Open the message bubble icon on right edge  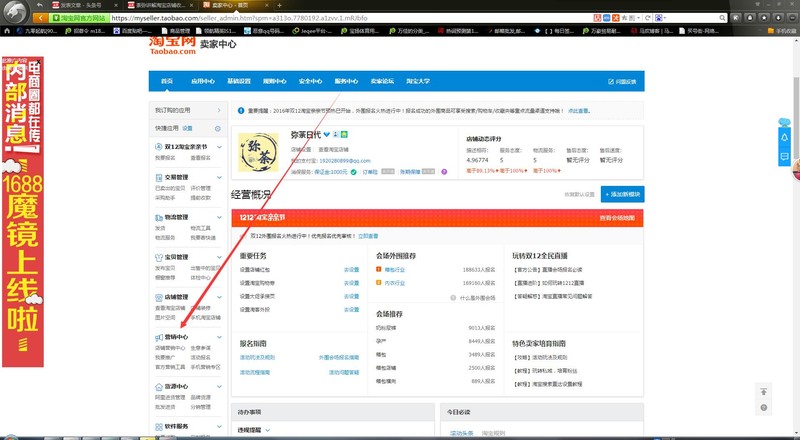pyautogui.click(x=784, y=157)
